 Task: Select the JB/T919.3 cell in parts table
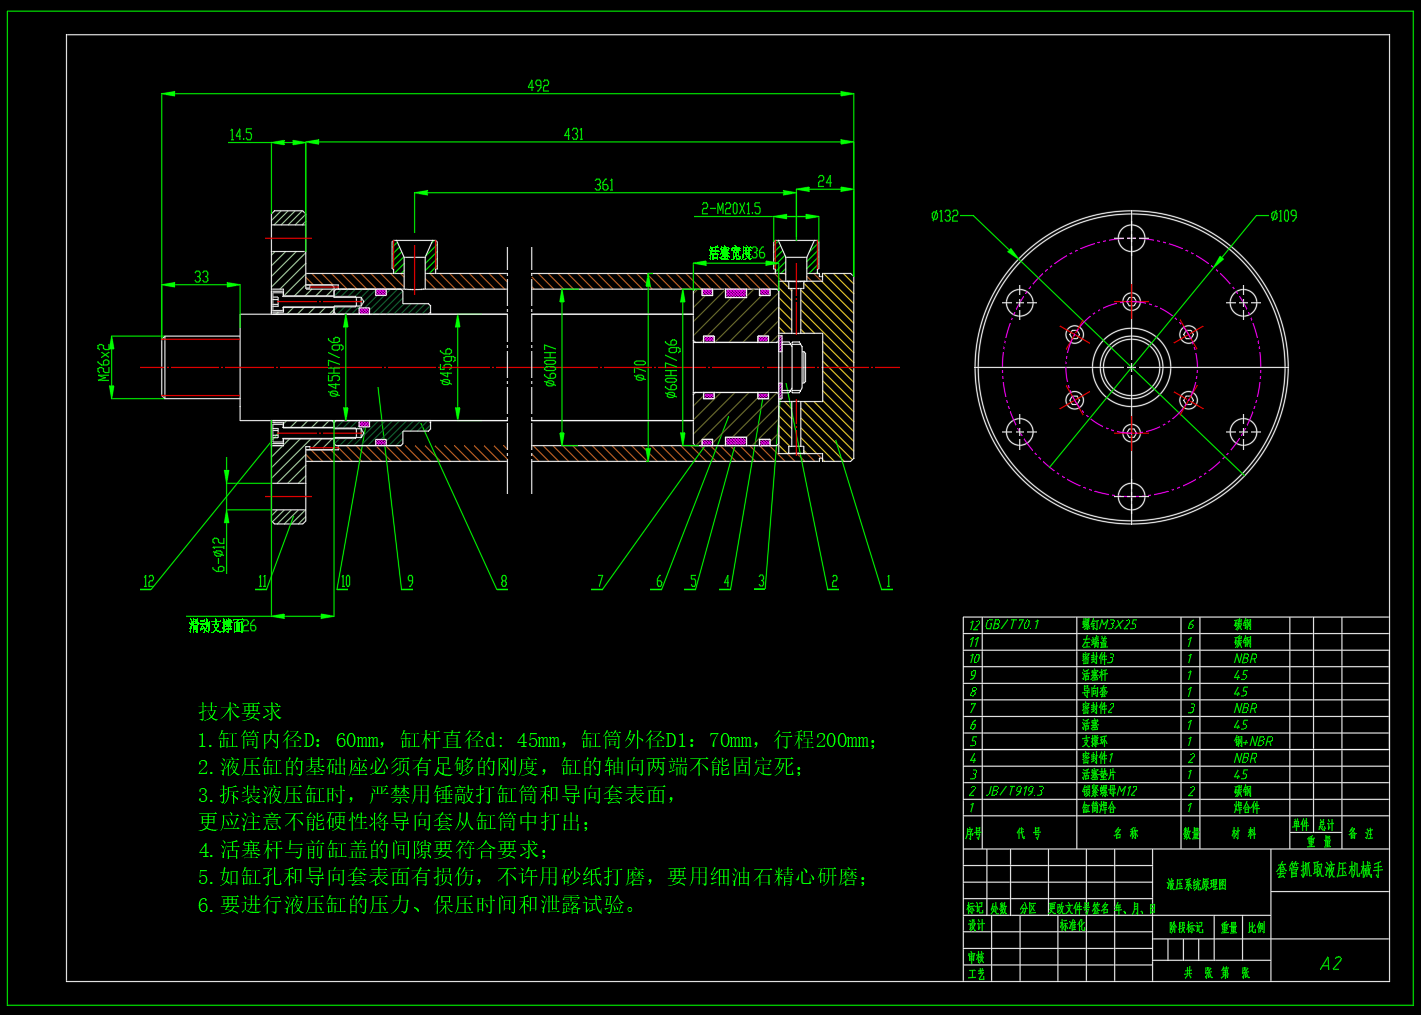pyautogui.click(x=1014, y=791)
